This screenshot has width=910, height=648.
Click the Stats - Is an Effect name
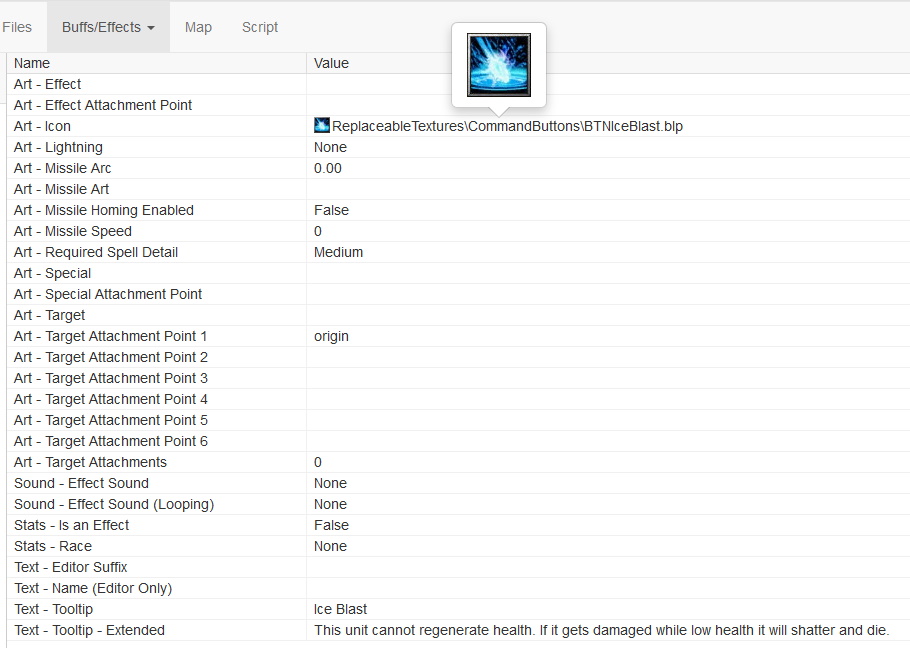[x=71, y=525]
